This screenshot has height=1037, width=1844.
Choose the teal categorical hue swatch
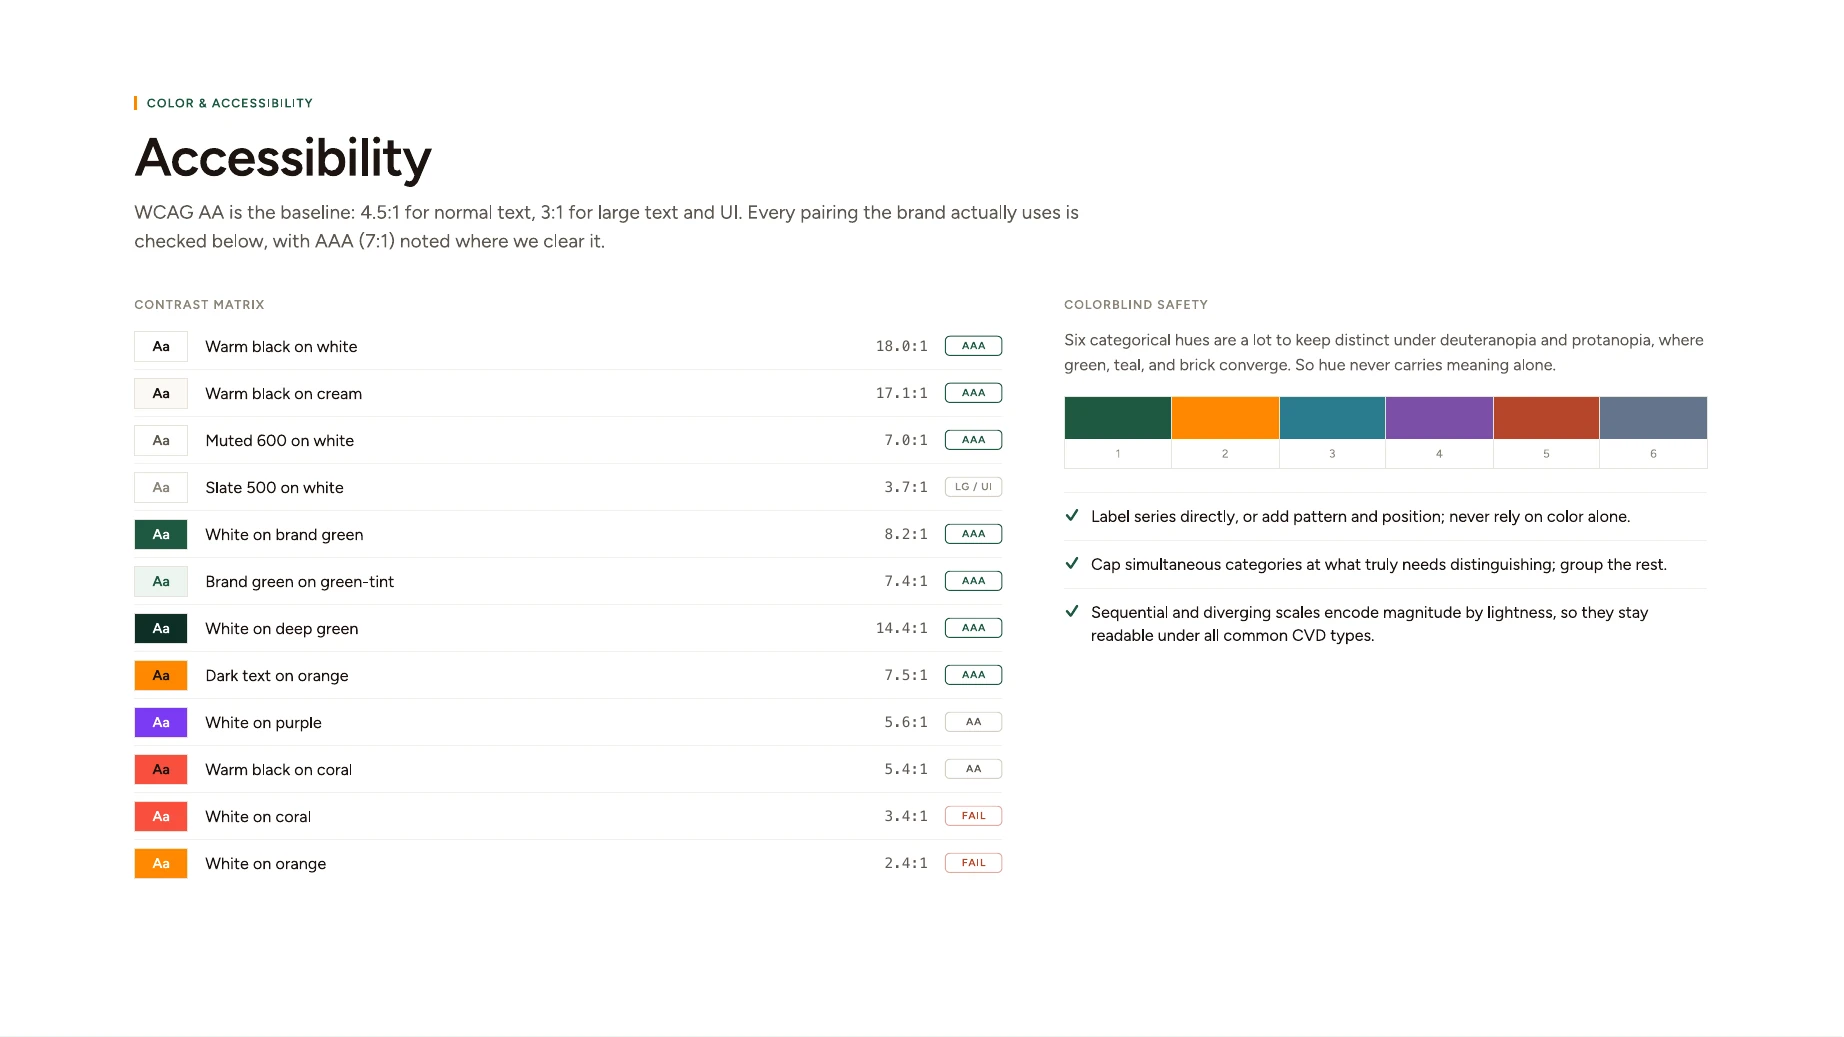pos(1332,418)
